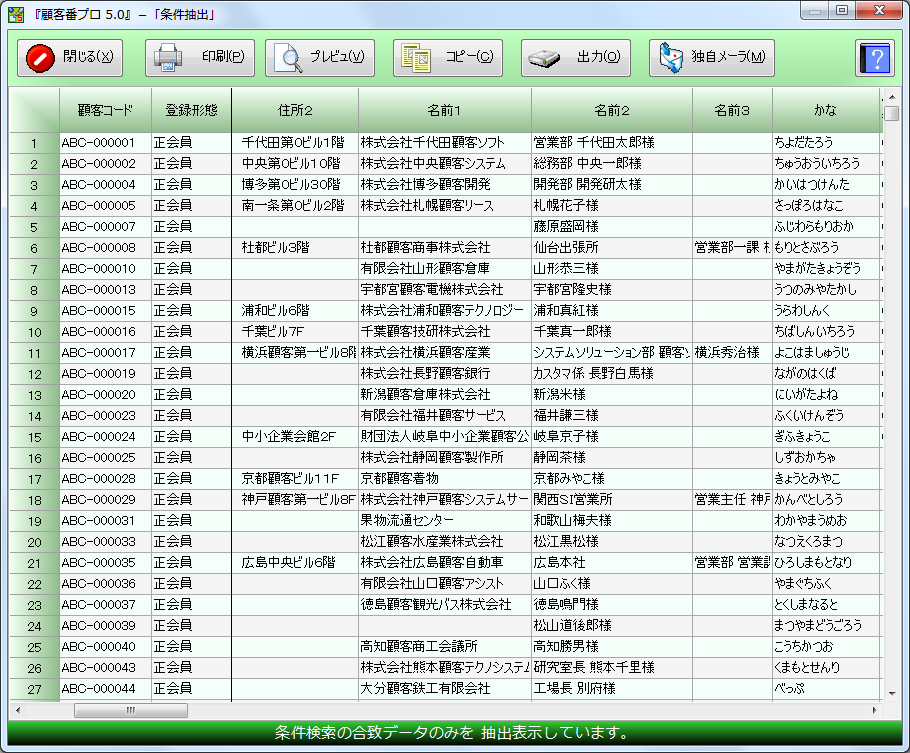Click the かな column header

[x=825, y=110]
